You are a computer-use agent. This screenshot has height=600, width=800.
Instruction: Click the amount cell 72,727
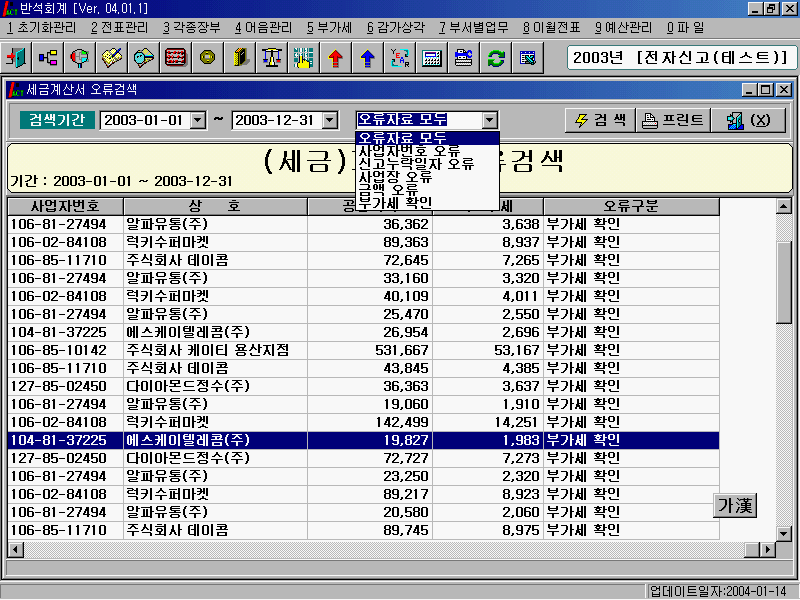[370, 458]
